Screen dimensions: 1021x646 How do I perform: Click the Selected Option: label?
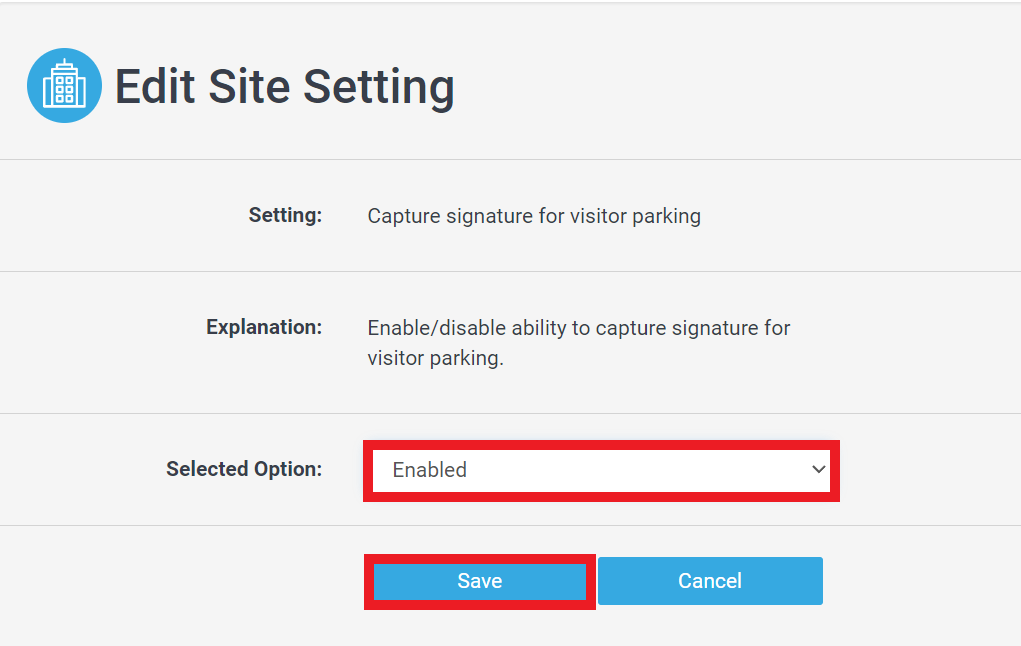pyautogui.click(x=244, y=469)
